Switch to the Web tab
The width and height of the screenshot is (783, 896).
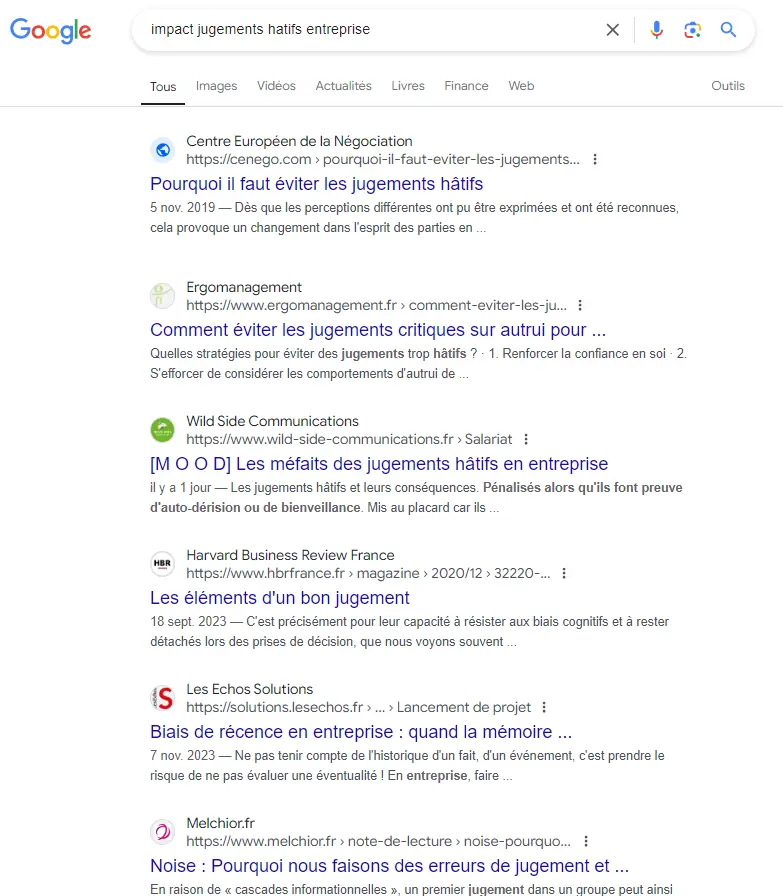coord(521,86)
